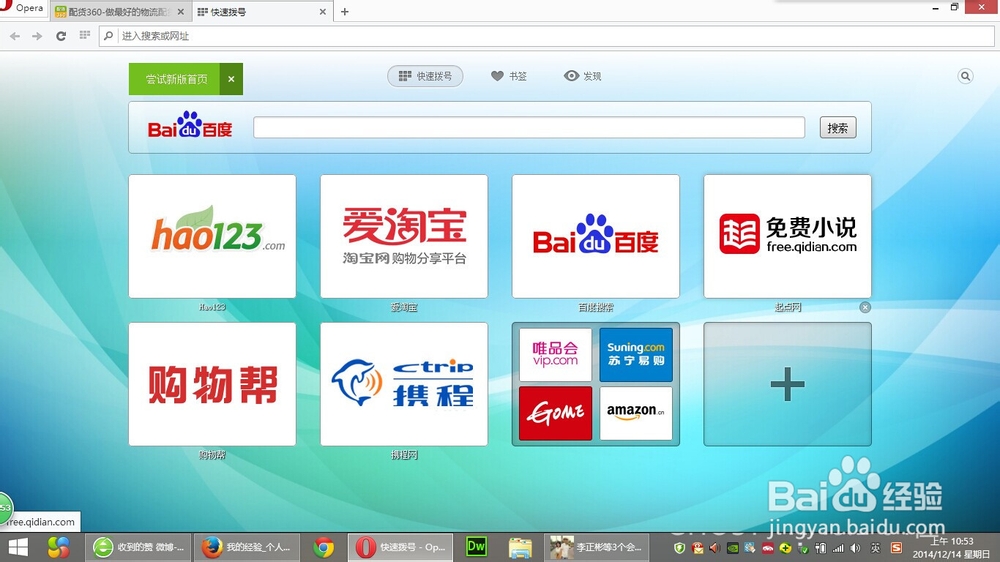1000x562 pixels.
Task: Click the Opera menu button
Action: (23, 9)
